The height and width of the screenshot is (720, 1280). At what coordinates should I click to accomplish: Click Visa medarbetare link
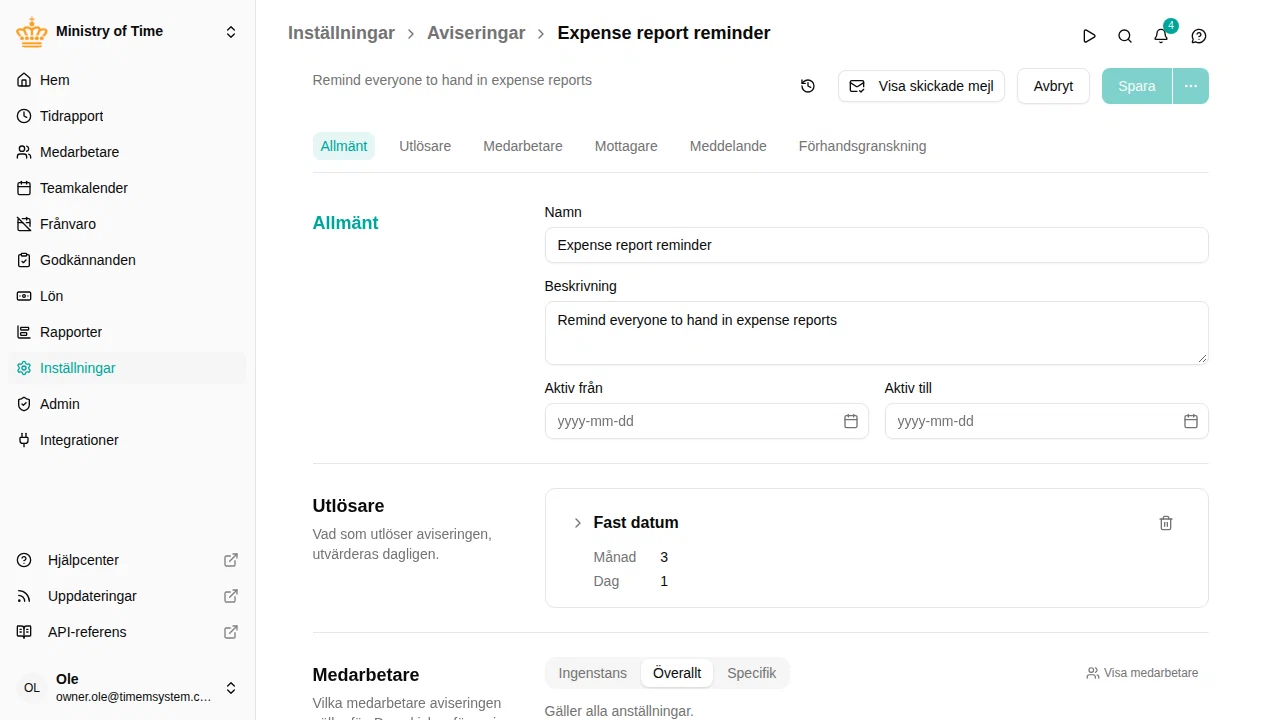tap(1142, 673)
